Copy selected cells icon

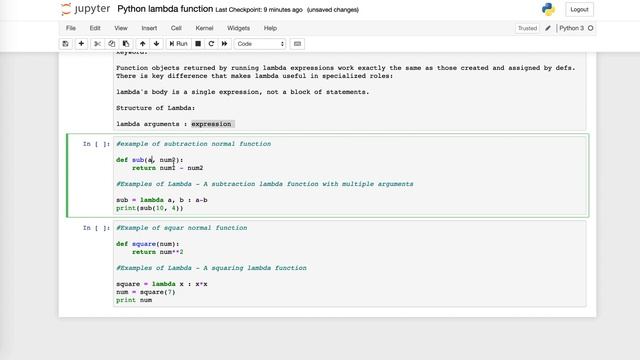(111, 44)
